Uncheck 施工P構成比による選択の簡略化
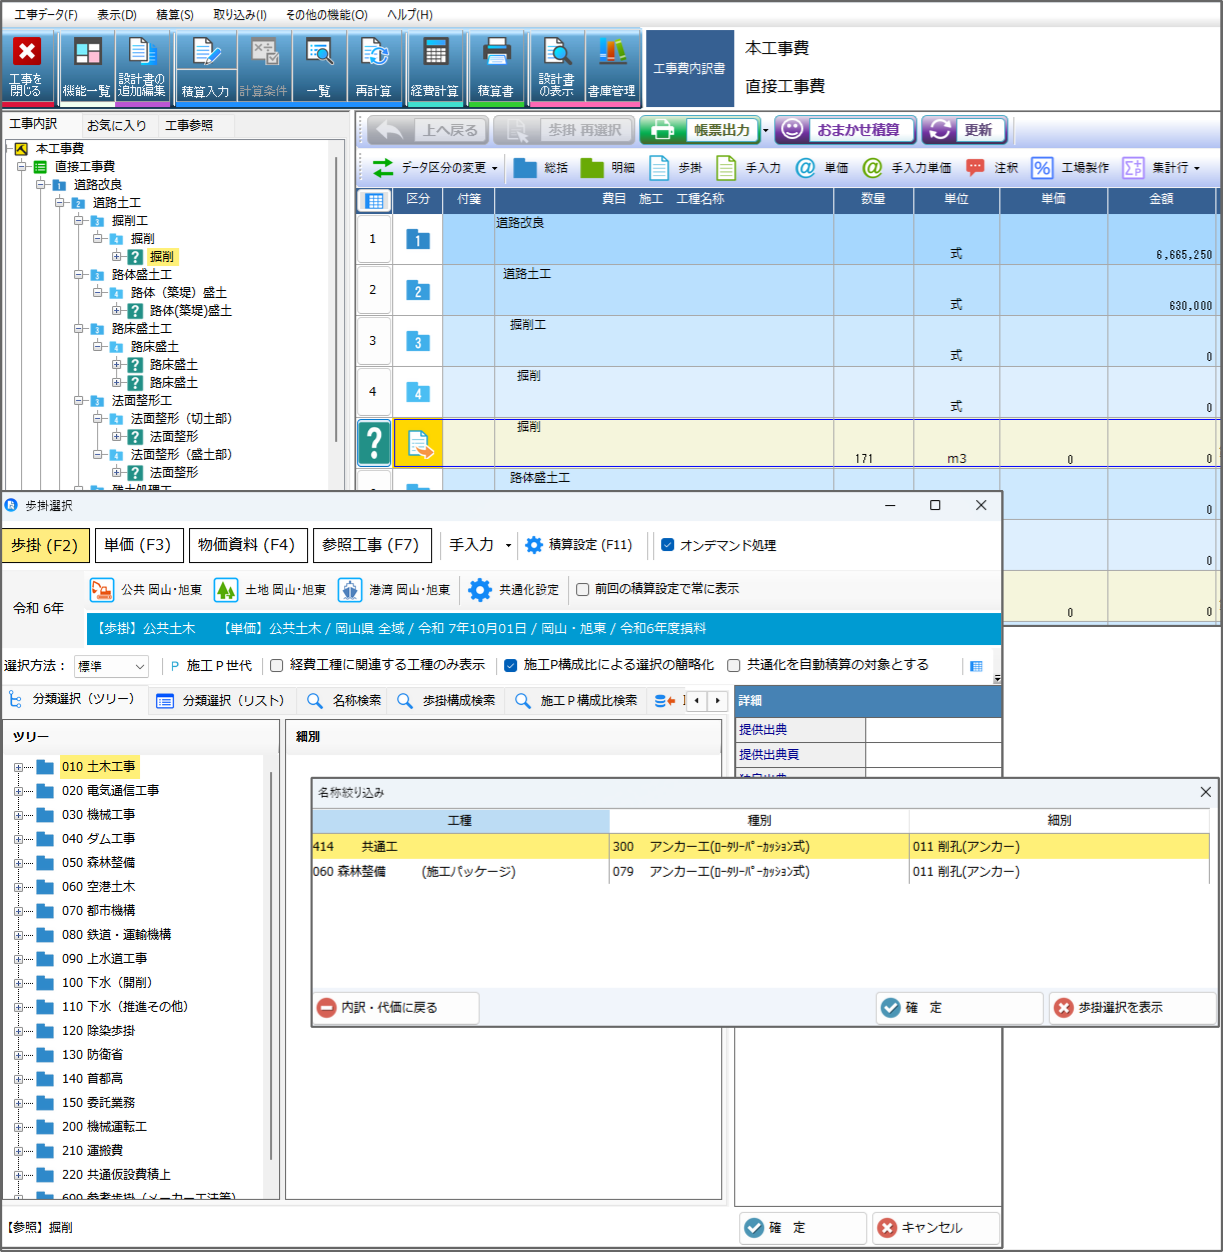The height and width of the screenshot is (1252, 1223). pos(510,665)
